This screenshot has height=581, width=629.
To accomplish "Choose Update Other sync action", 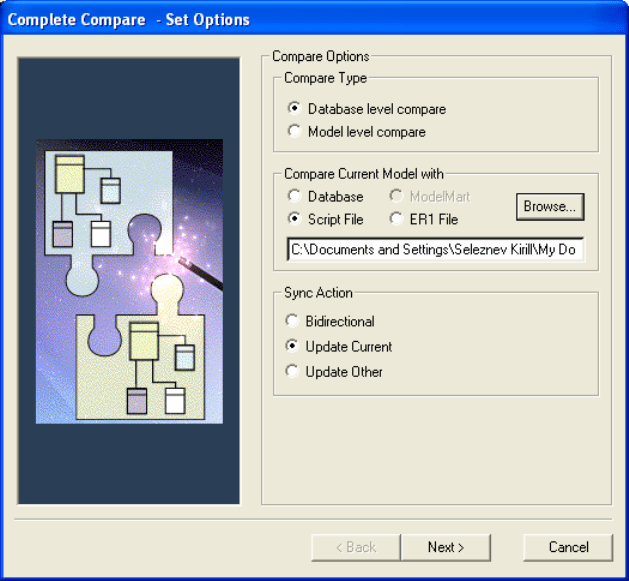I will click(292, 372).
